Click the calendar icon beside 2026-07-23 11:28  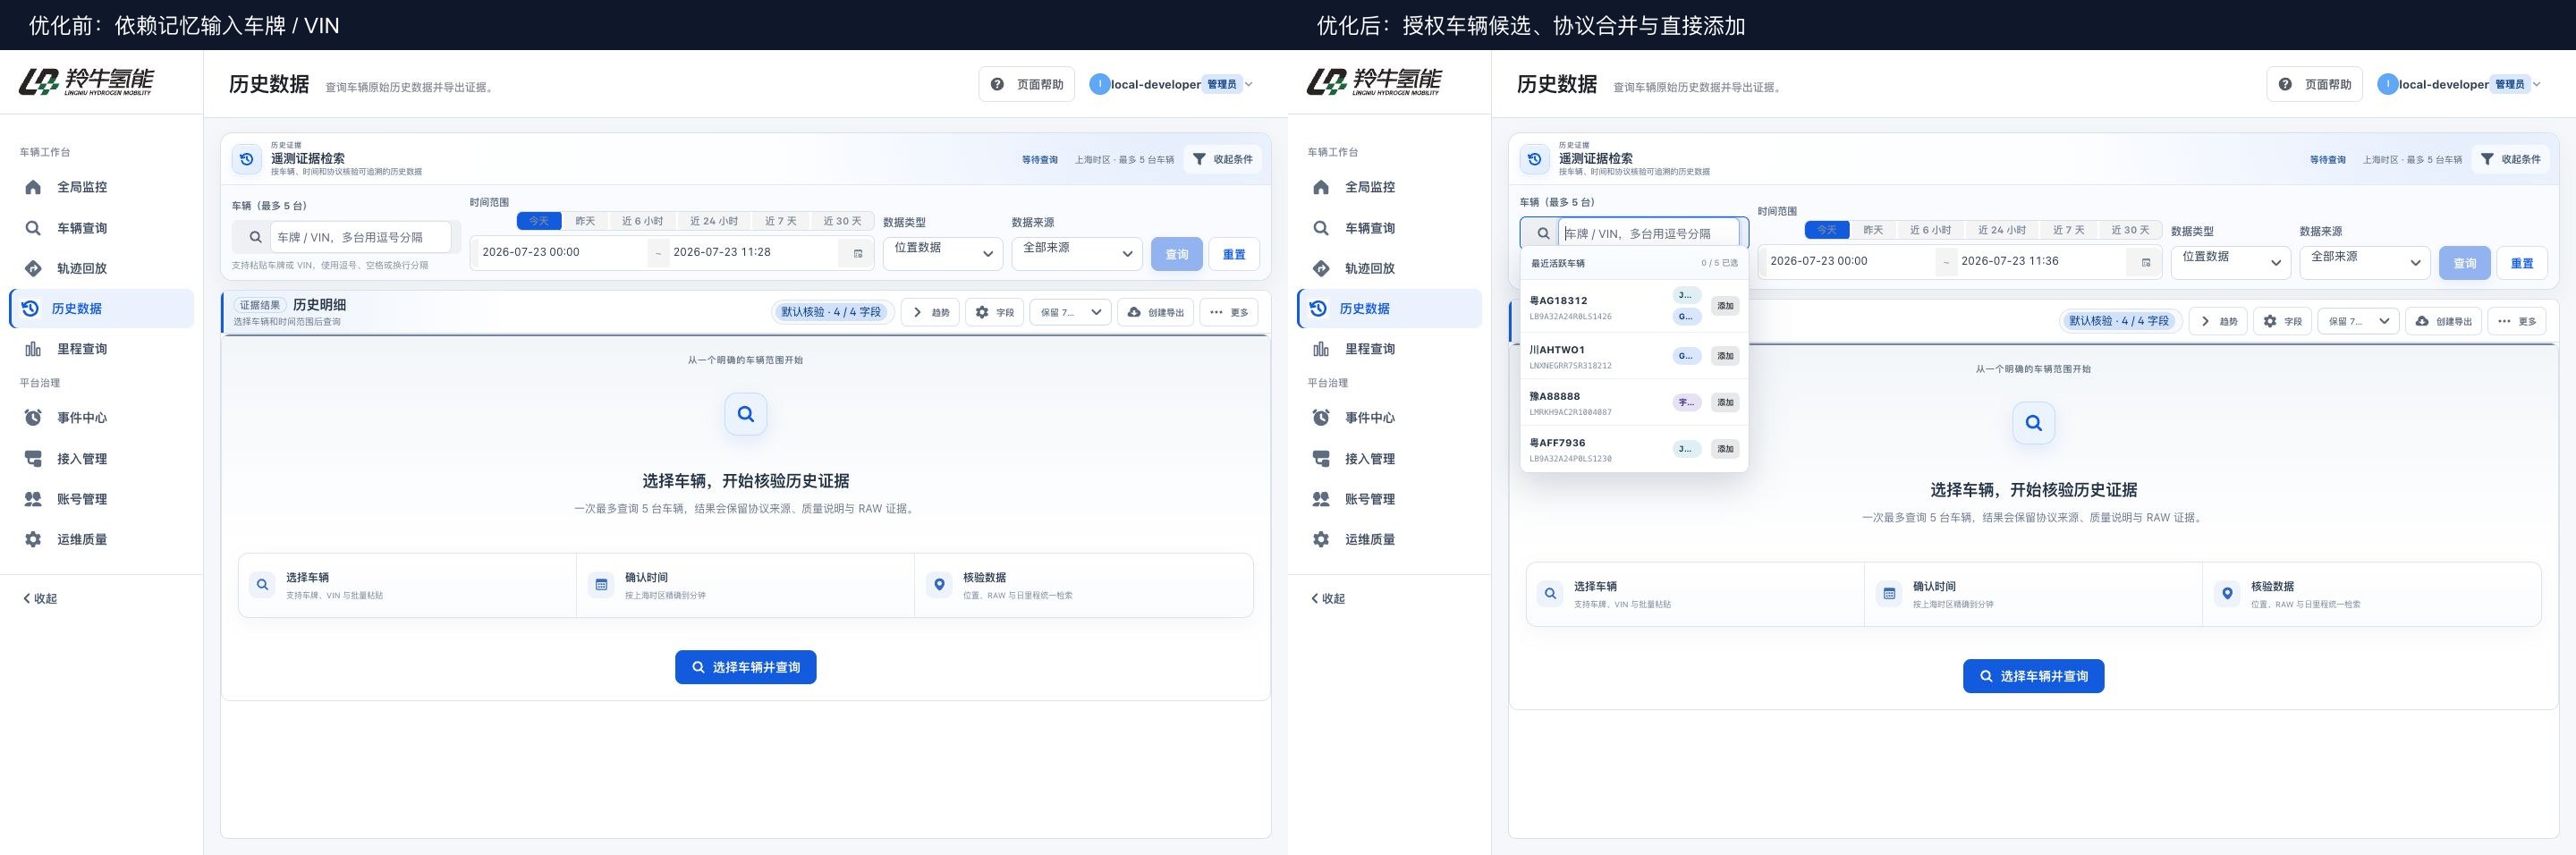click(858, 253)
